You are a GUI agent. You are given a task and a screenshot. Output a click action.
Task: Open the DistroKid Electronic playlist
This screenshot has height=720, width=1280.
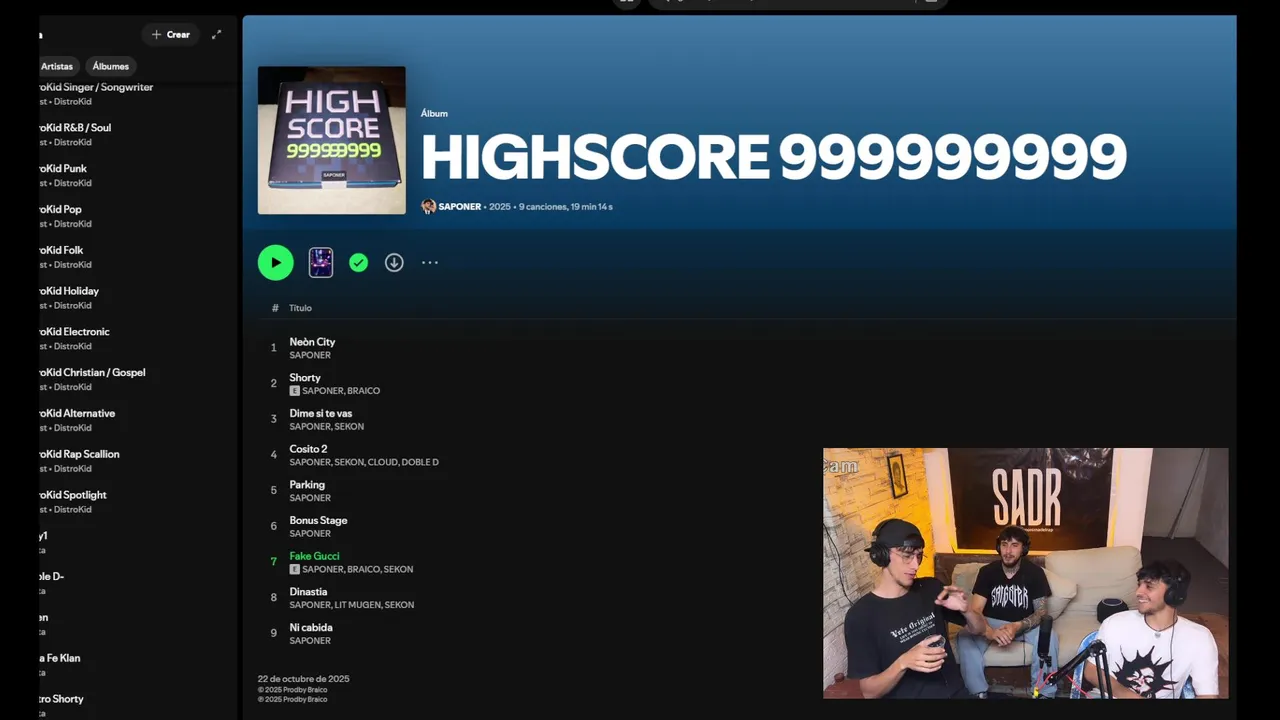138,339
